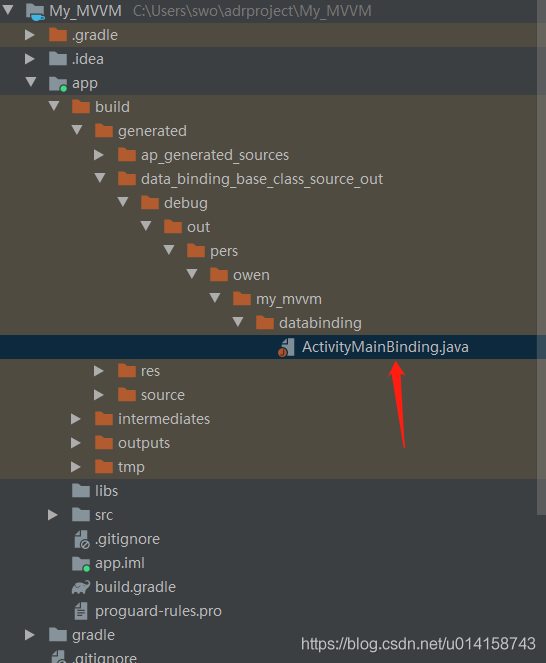The width and height of the screenshot is (546, 663).
Task: Expand the src folder arrow
Action: click(52, 515)
